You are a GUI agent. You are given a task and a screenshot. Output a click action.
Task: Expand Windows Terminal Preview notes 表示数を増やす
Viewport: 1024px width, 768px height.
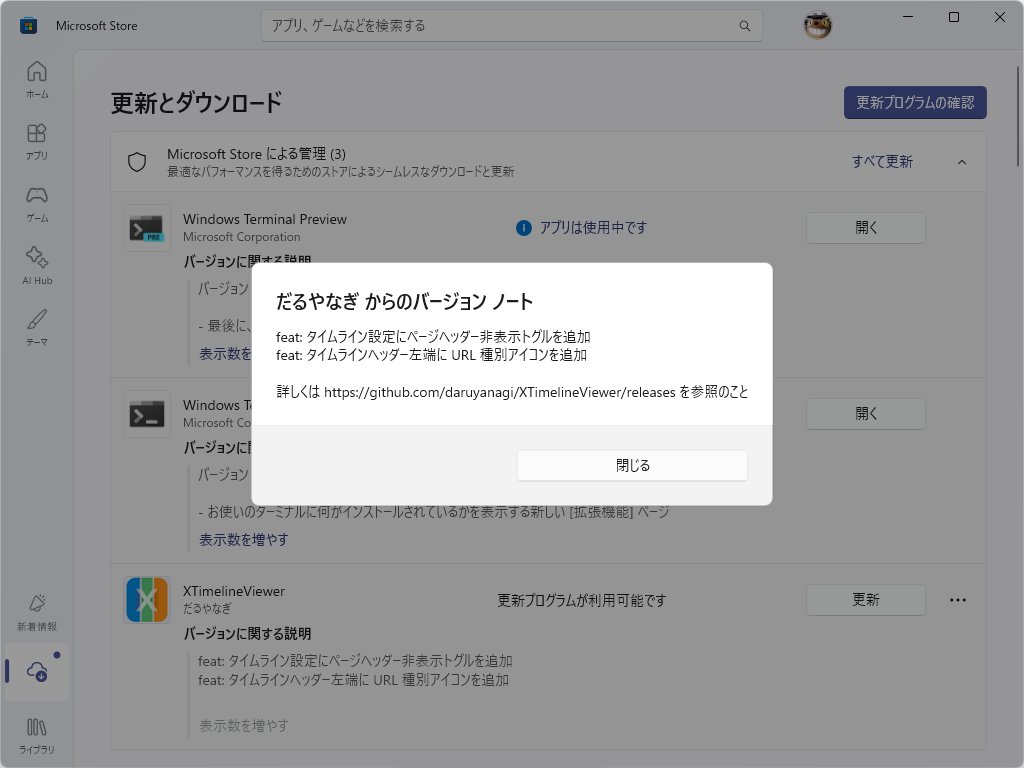(x=225, y=354)
